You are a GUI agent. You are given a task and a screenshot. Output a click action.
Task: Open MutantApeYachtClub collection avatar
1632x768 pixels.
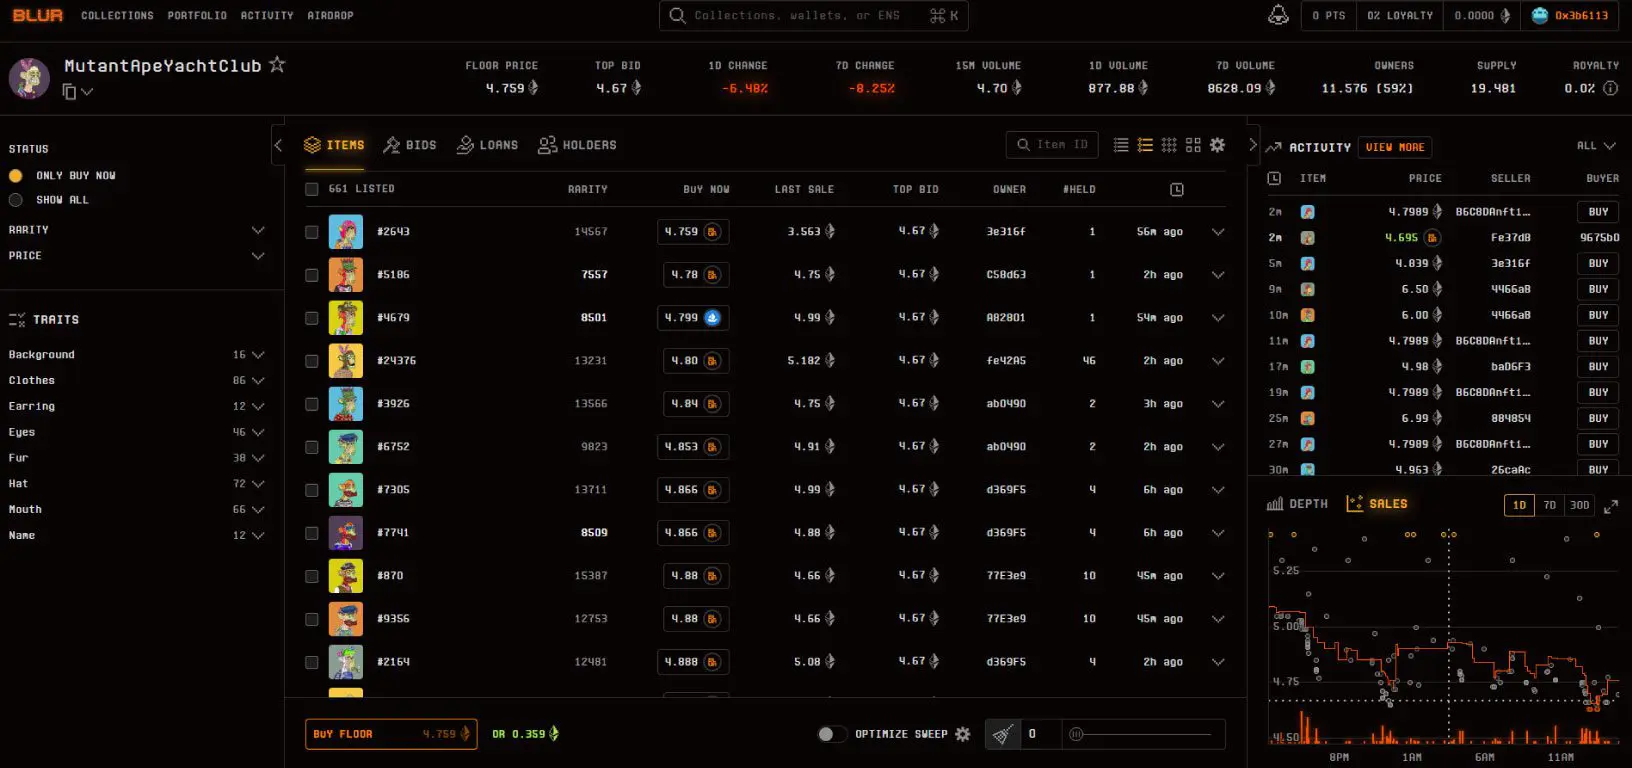coord(29,78)
